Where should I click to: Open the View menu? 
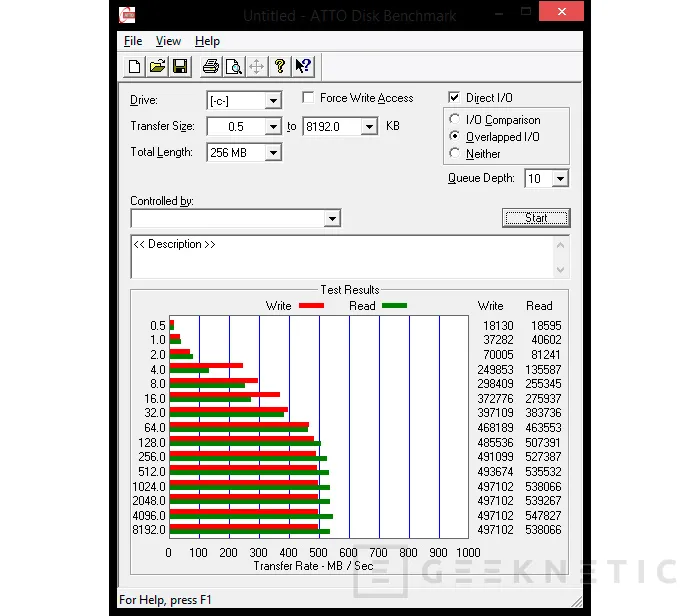(x=168, y=41)
